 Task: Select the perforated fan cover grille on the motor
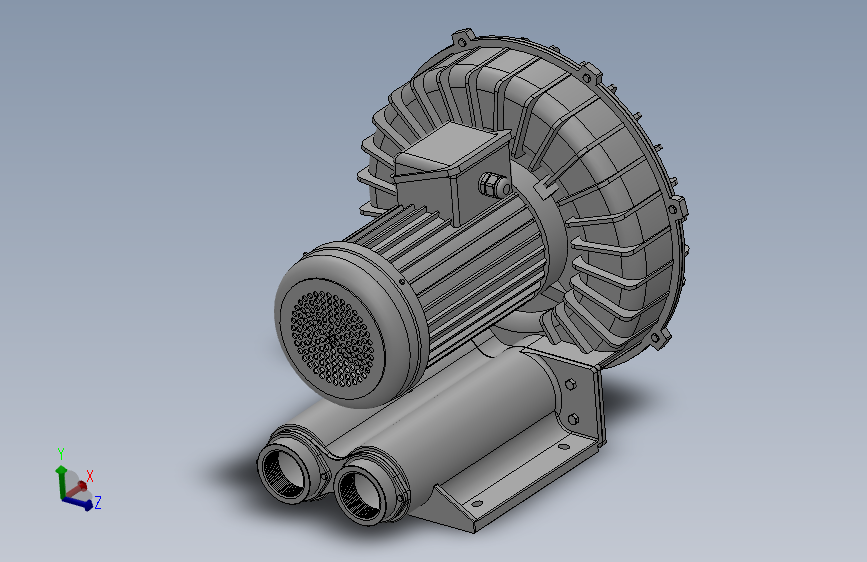pos(331,339)
